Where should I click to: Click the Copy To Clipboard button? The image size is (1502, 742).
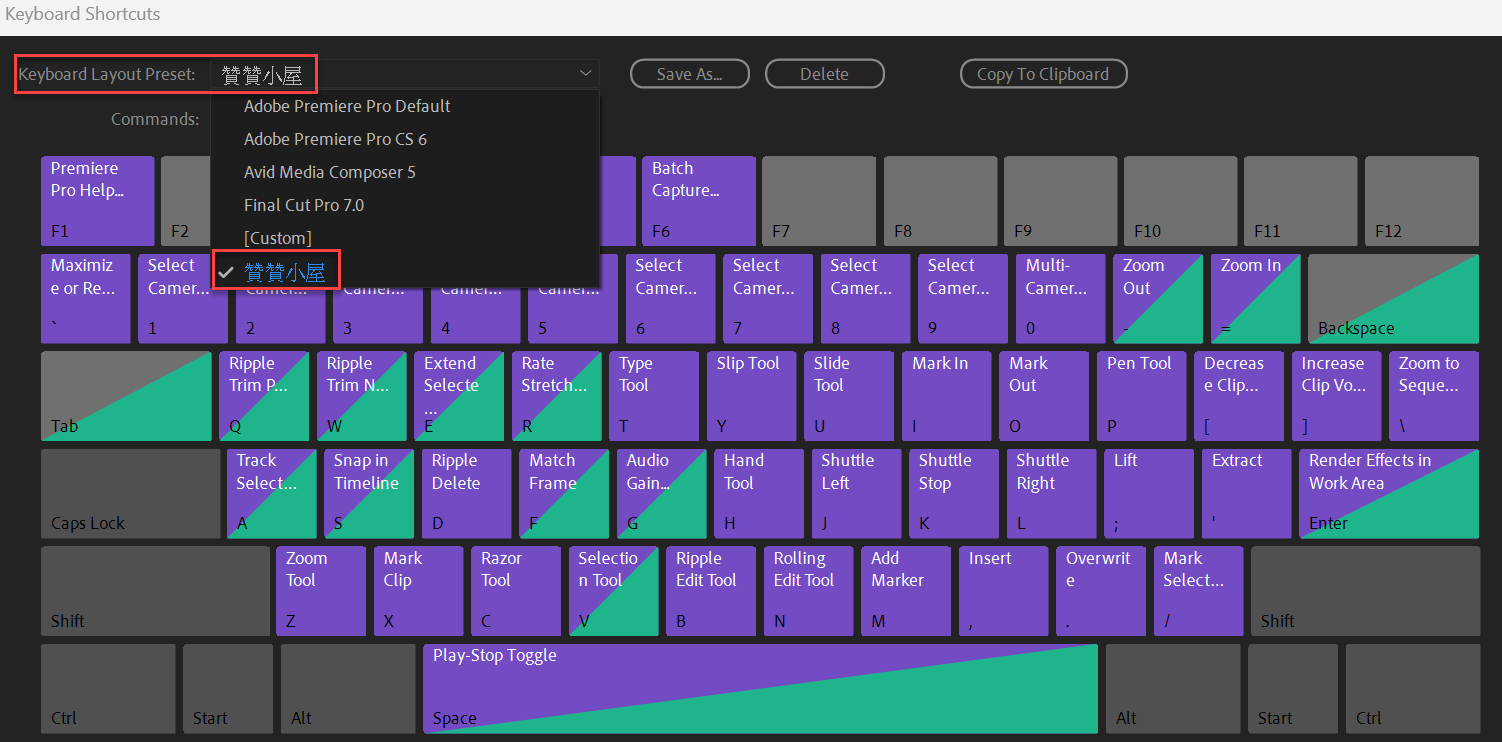tap(1043, 74)
